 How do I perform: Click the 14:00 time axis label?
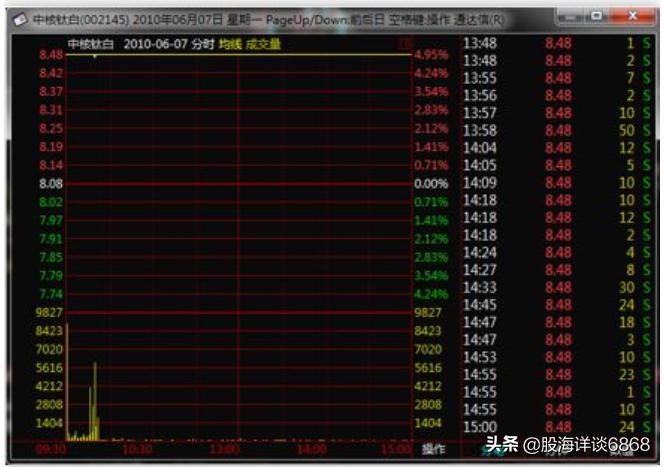tap(311, 449)
